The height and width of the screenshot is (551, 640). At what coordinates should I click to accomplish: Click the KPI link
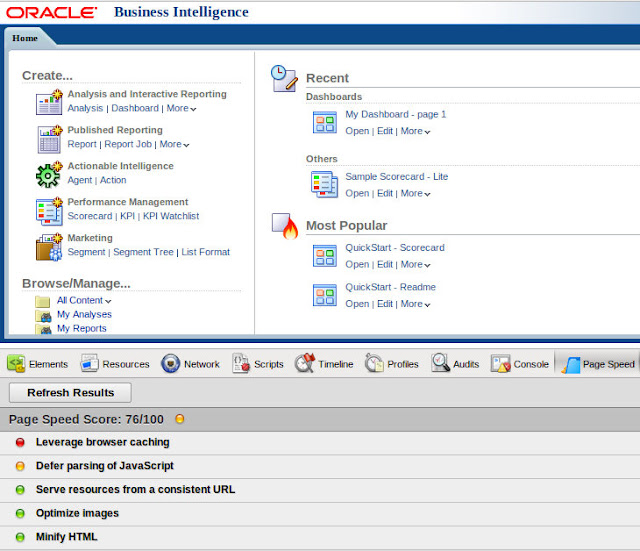(127, 216)
